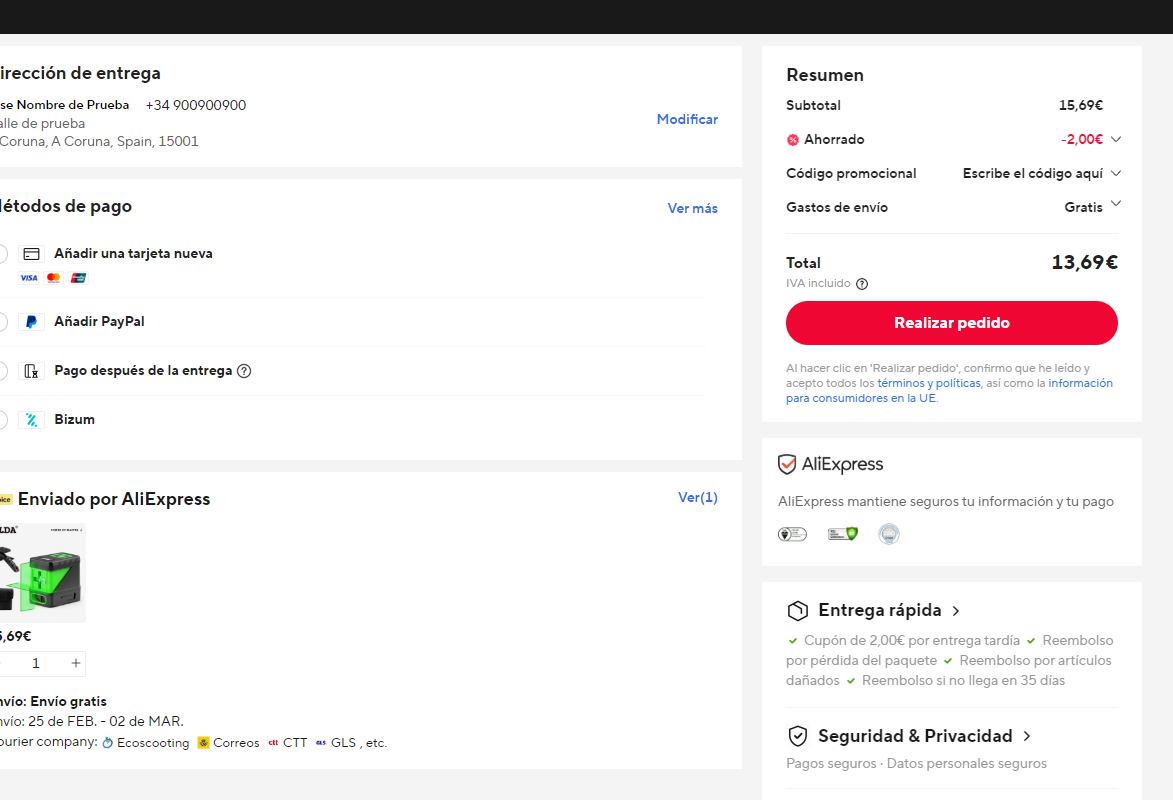Click Escribe el código aquí
The height and width of the screenshot is (800, 1173).
1032,174
